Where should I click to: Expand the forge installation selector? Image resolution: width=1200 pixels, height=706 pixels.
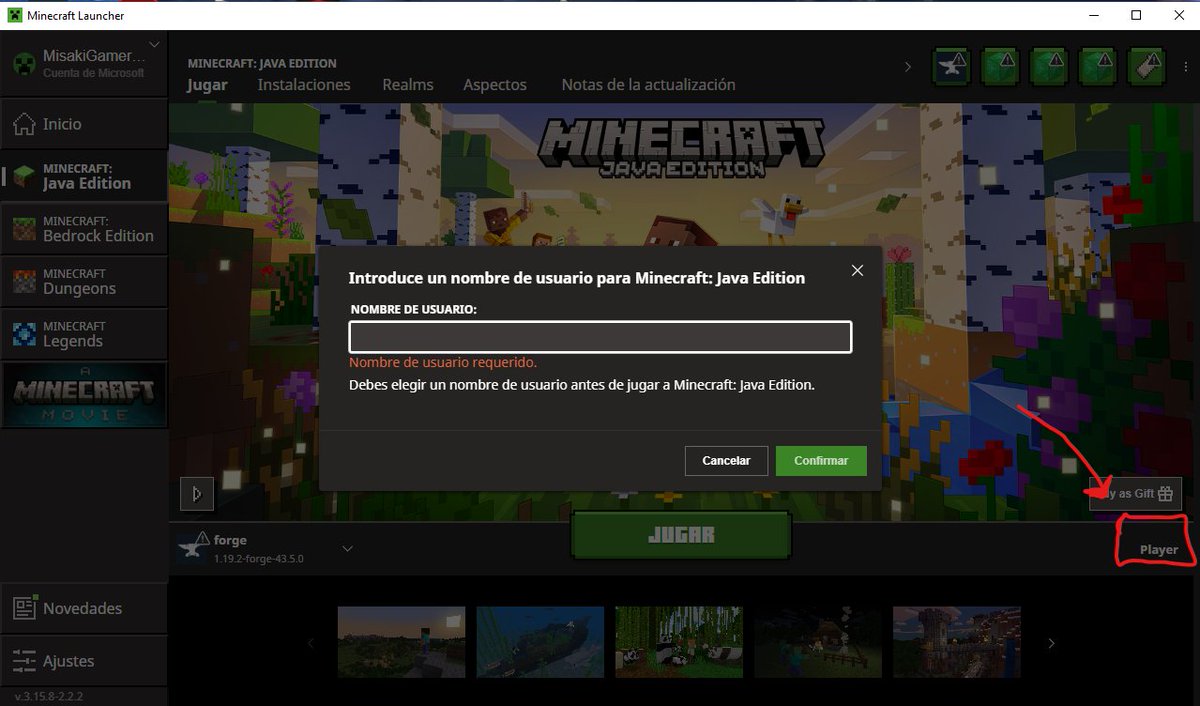pyautogui.click(x=348, y=549)
